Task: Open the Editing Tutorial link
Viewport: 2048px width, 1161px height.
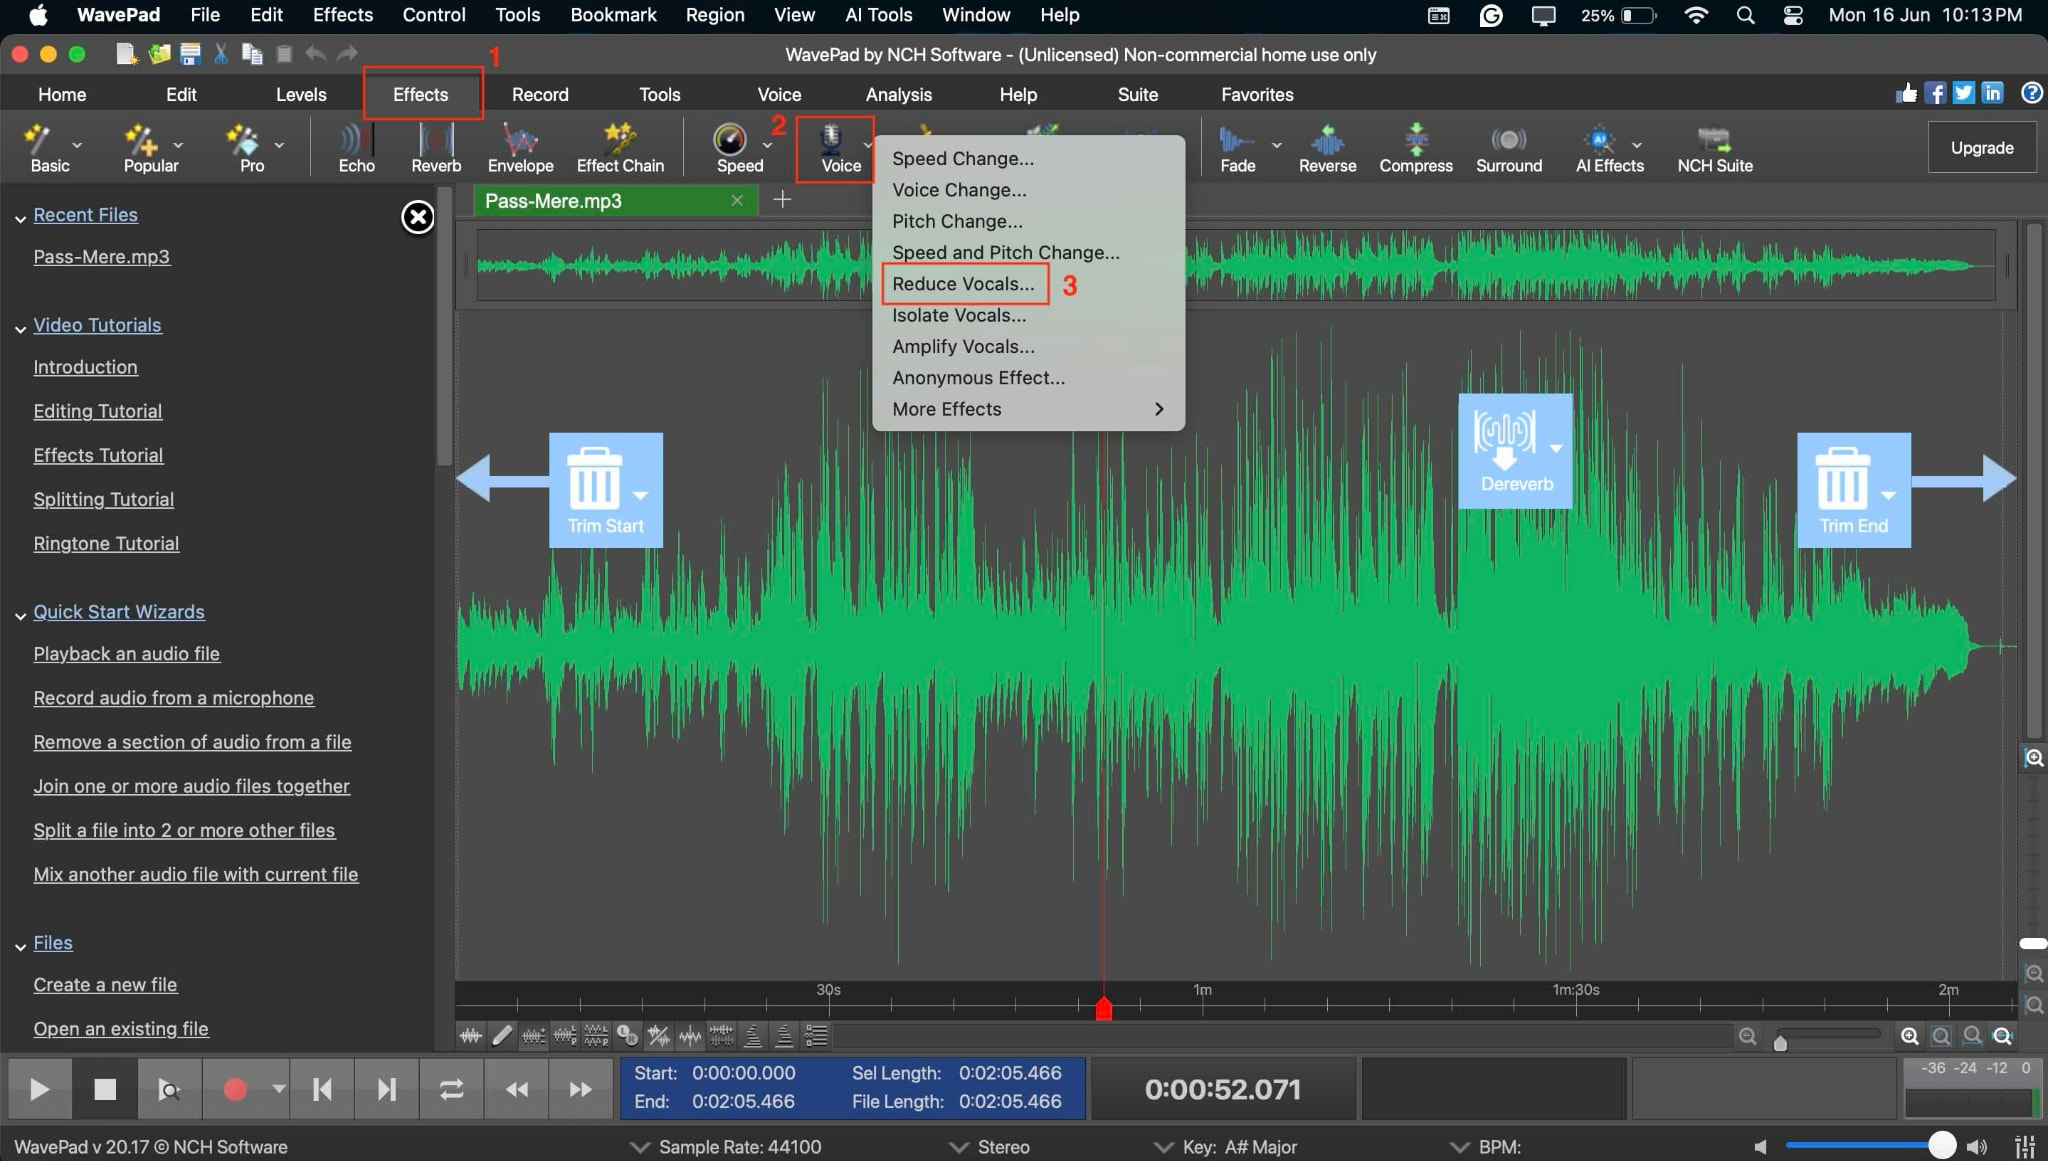Action: coord(97,411)
